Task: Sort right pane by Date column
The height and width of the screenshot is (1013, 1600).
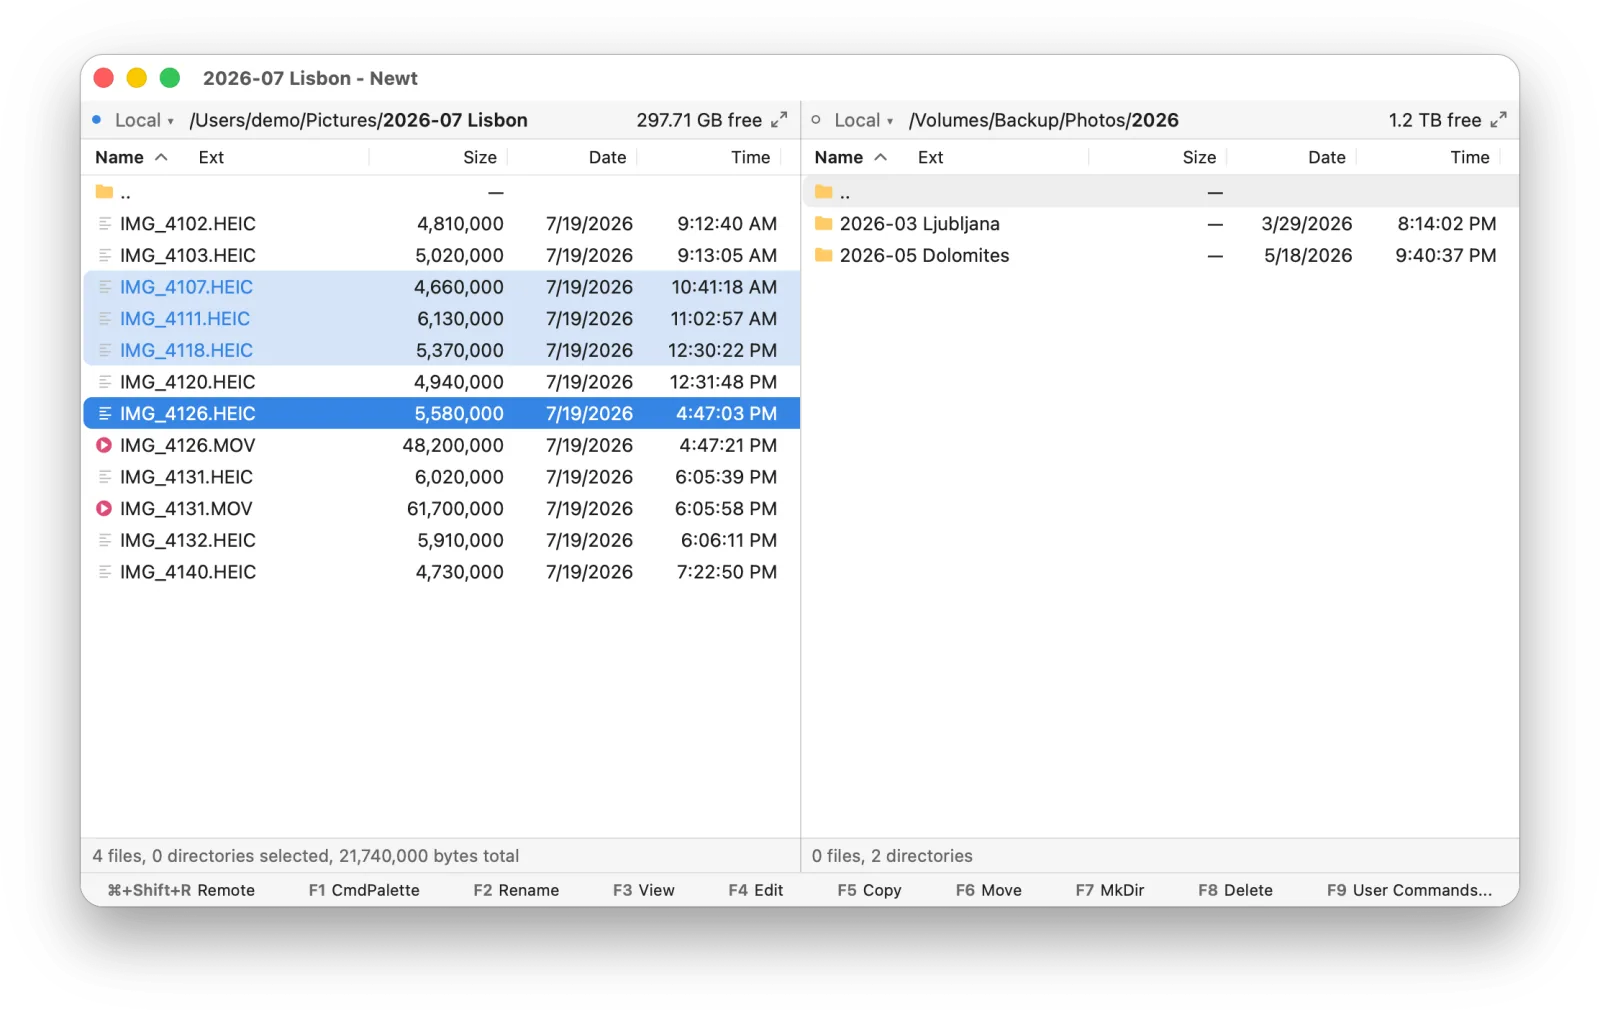Action: (x=1326, y=157)
